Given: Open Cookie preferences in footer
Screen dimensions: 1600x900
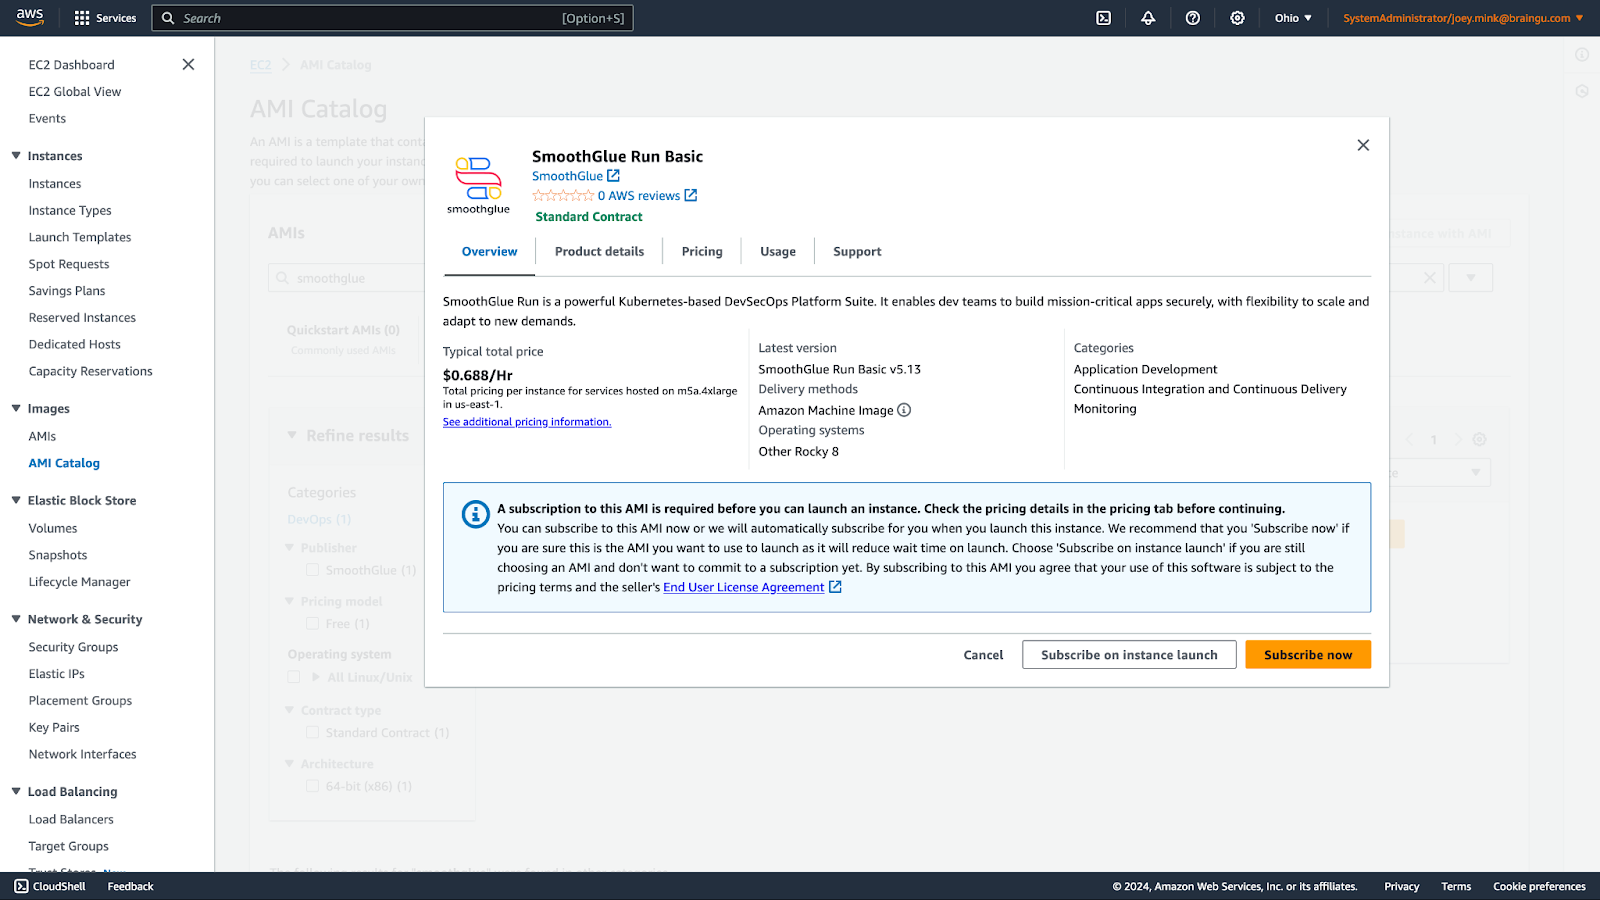Looking at the screenshot, I should (x=1539, y=887).
